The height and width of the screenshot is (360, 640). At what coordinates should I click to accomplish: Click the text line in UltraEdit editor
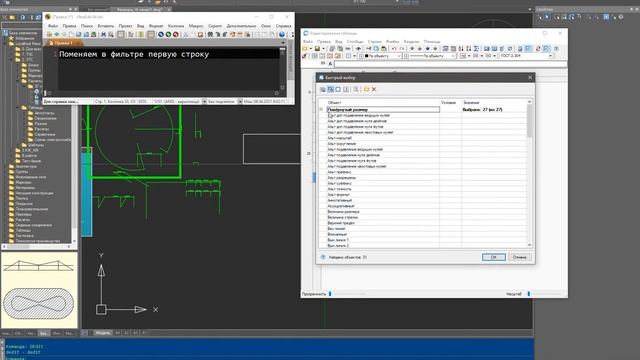134,54
